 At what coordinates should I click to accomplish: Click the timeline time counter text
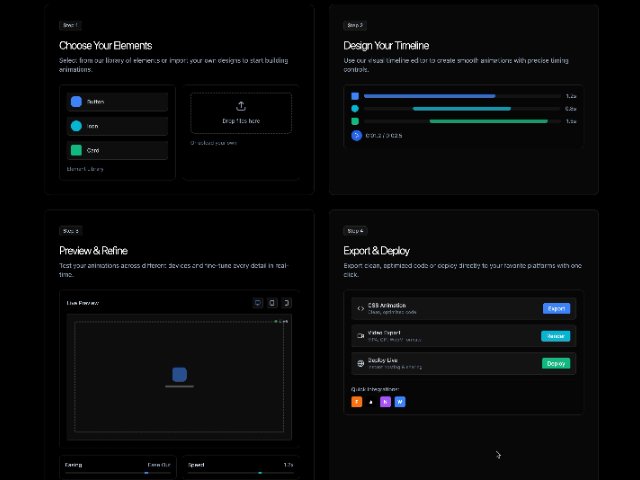[384, 136]
